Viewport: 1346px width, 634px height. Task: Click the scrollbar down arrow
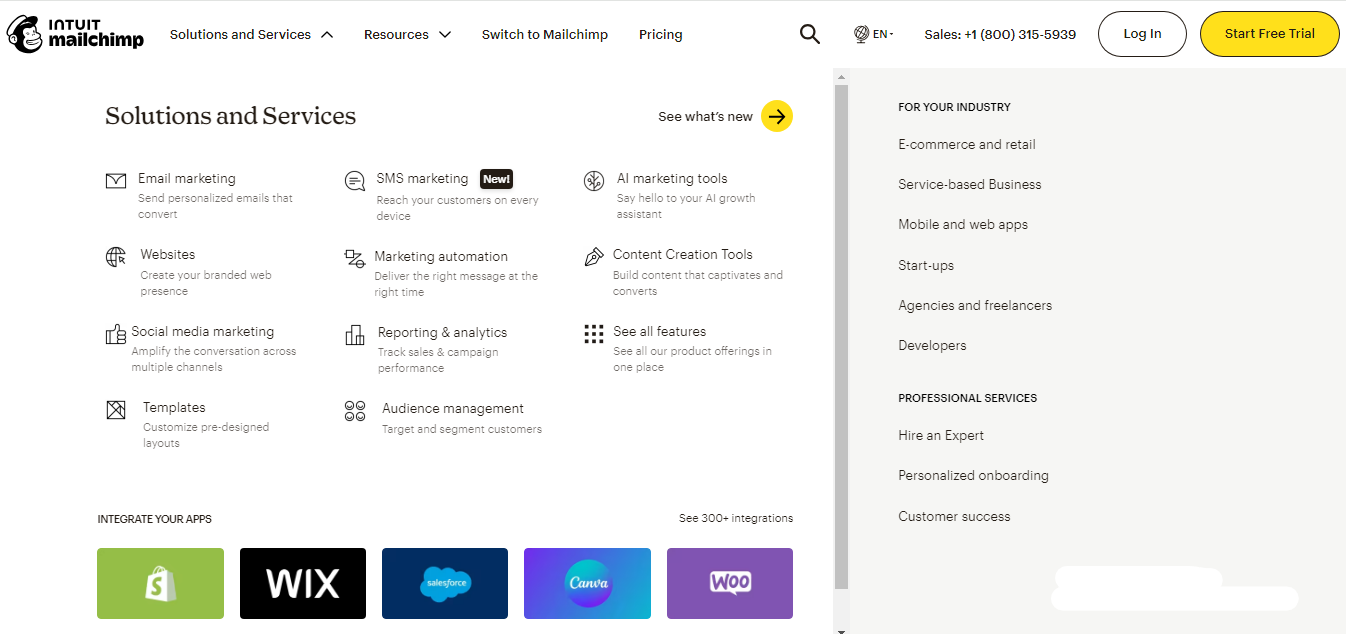(x=841, y=630)
